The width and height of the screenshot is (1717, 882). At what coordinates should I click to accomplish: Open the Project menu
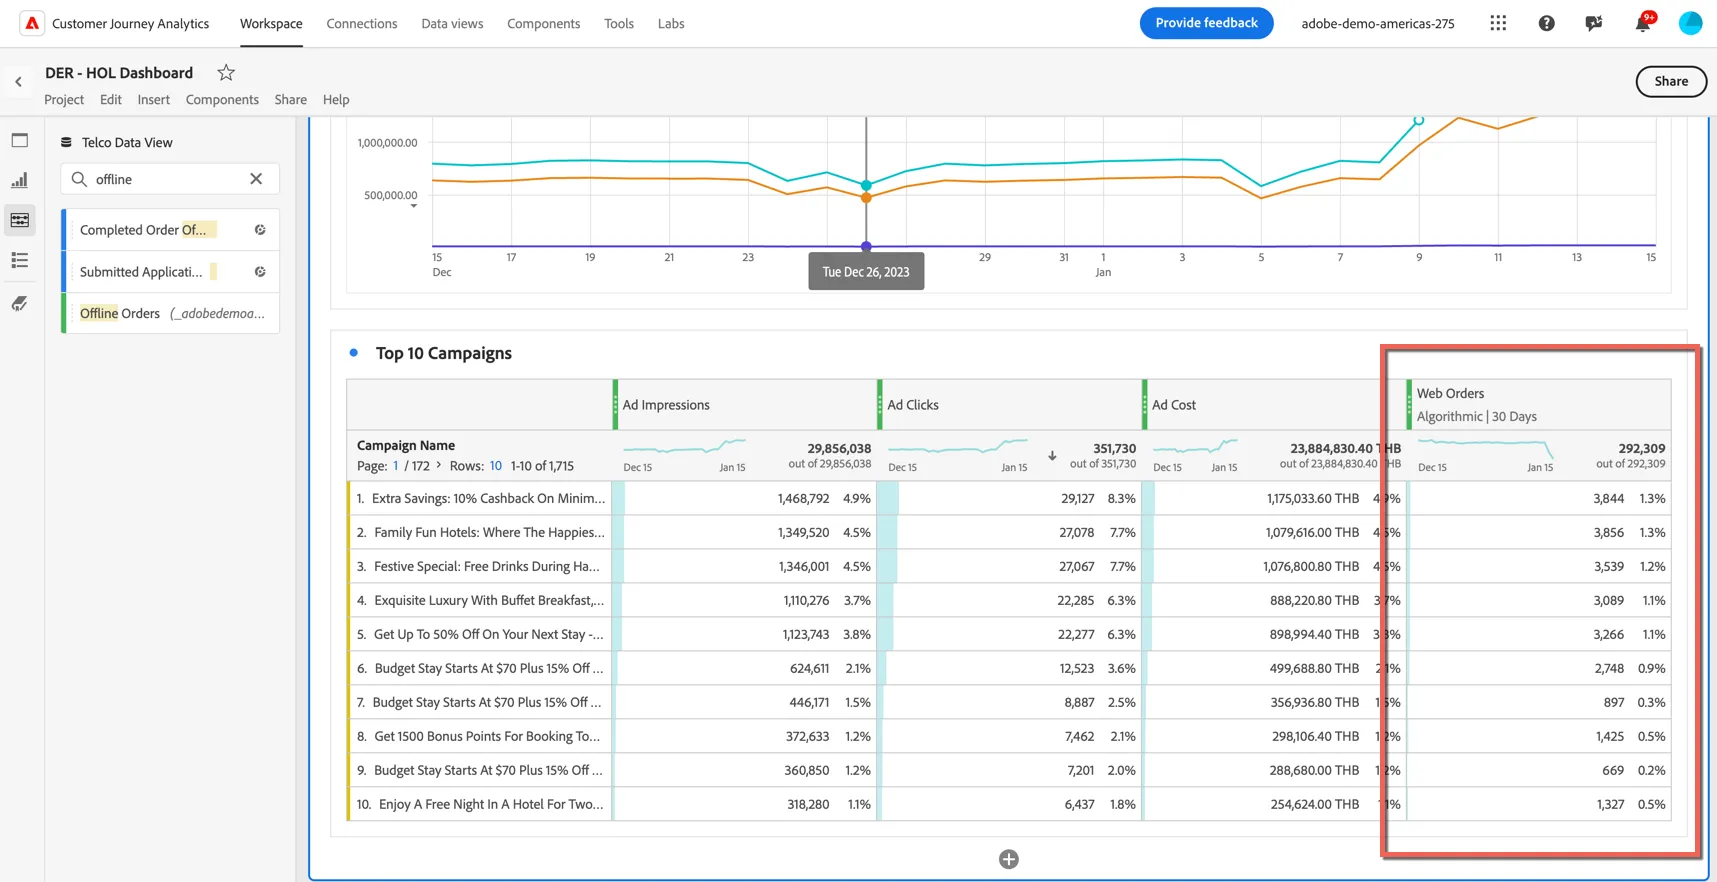coord(64,99)
